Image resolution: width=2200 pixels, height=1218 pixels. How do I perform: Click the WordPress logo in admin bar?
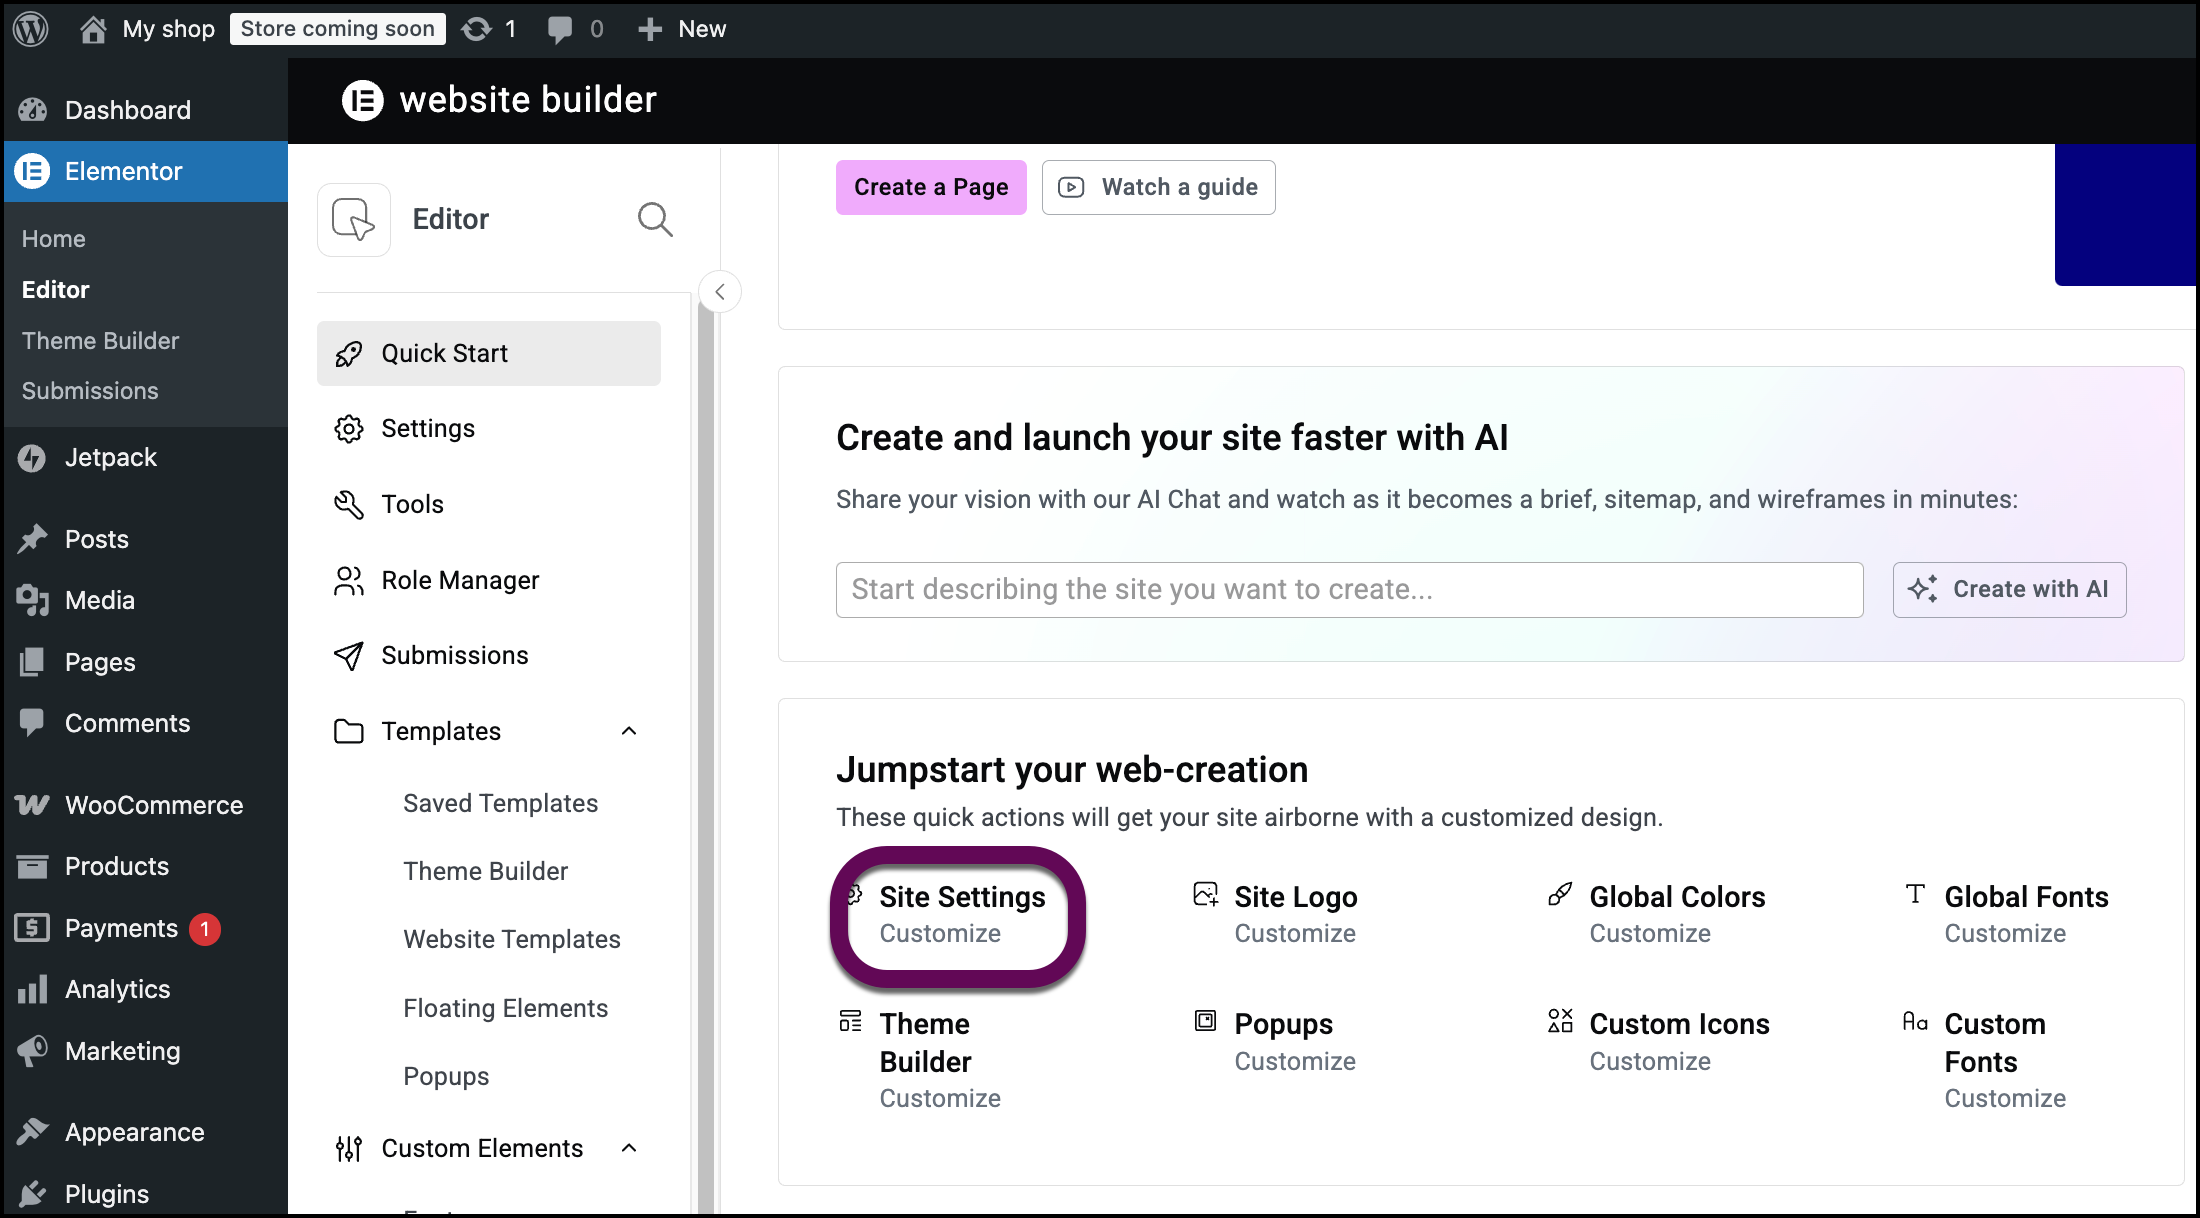point(31,29)
